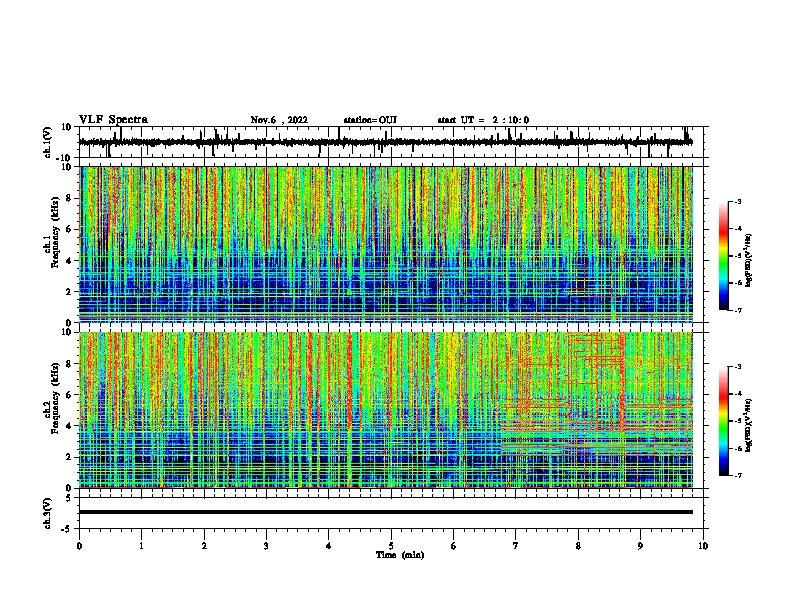Click the ch.1 voltage waveform trace
The height and width of the screenshot is (612, 792).
[385, 142]
